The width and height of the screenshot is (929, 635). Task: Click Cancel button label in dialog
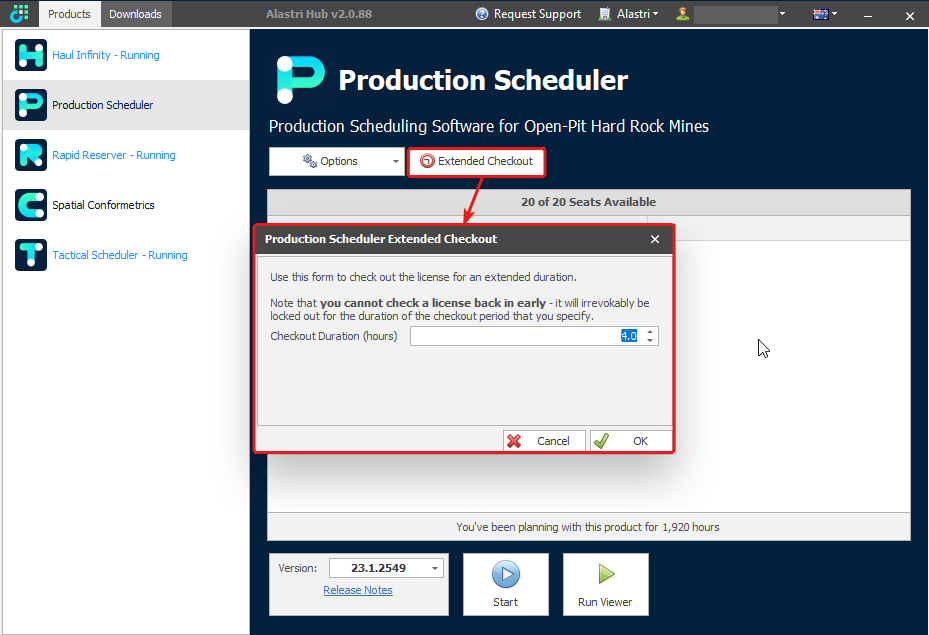point(553,441)
